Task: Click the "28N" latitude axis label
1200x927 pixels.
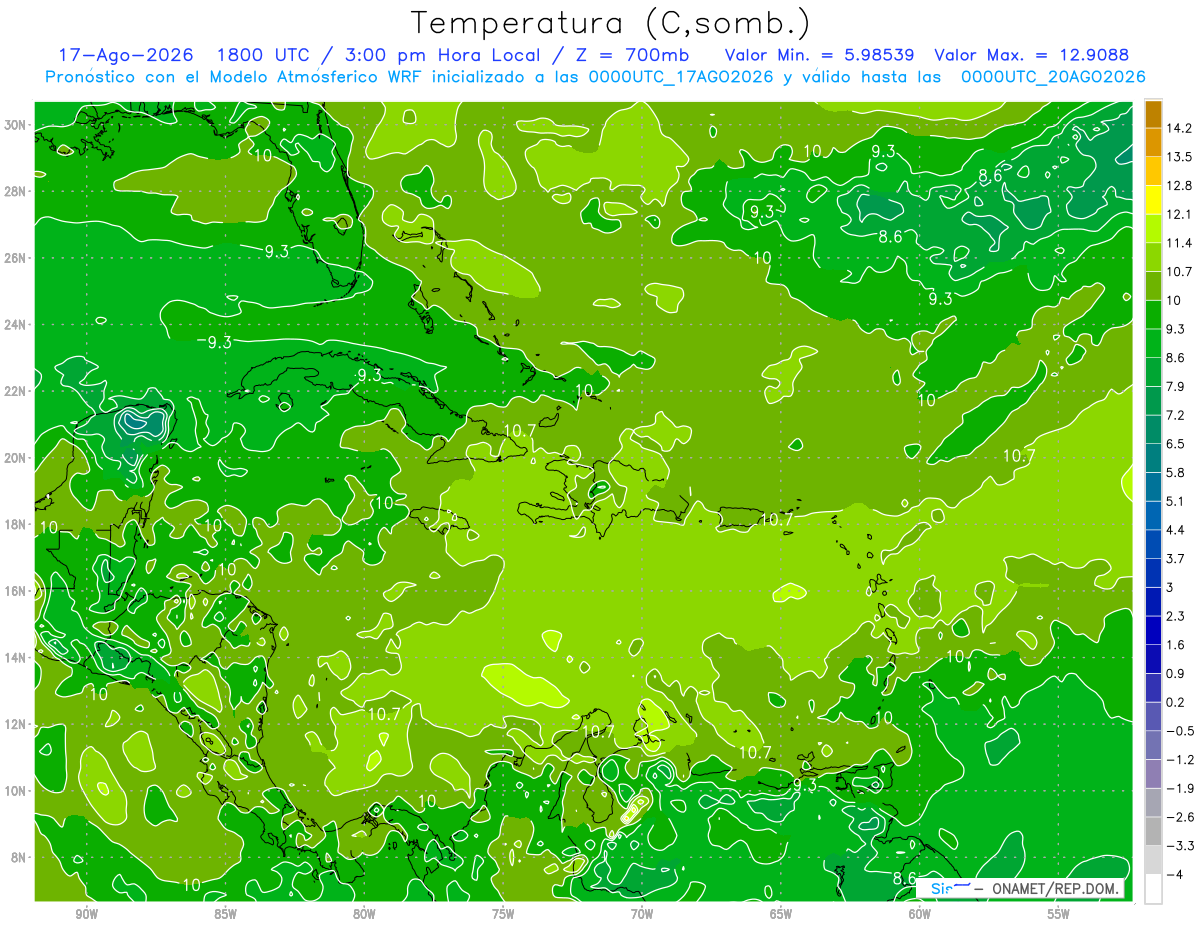Action: point(17,191)
